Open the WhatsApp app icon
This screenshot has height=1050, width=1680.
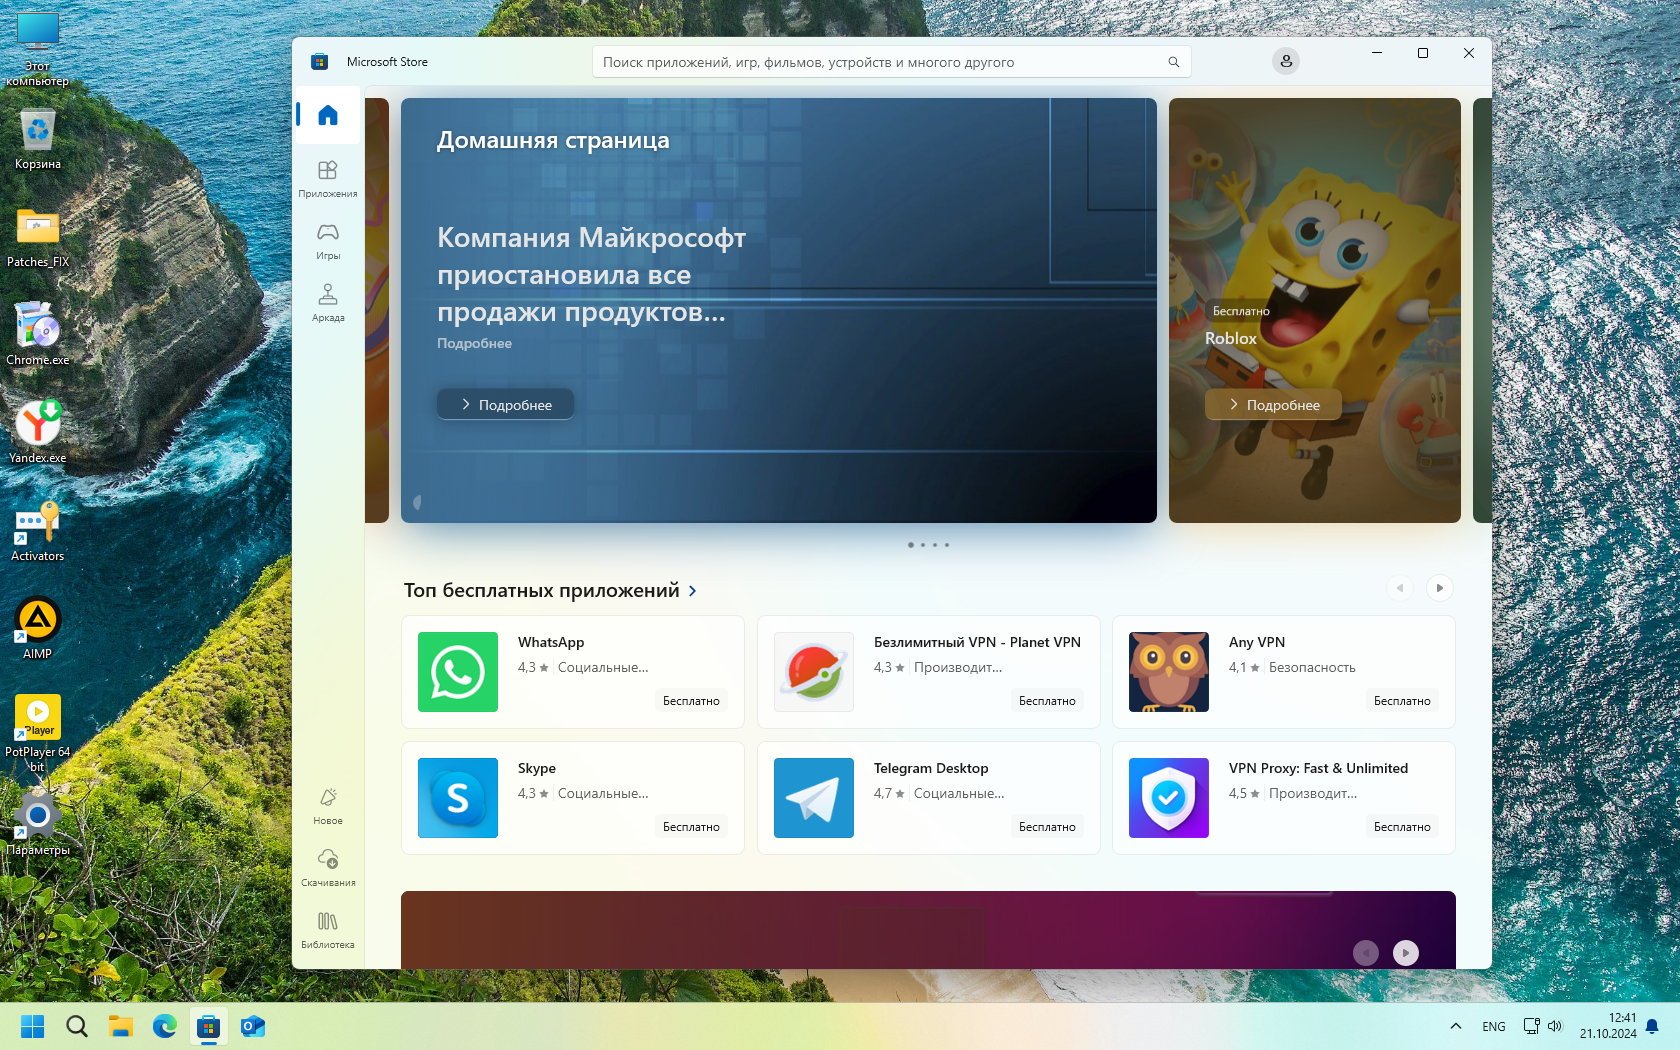coord(458,672)
